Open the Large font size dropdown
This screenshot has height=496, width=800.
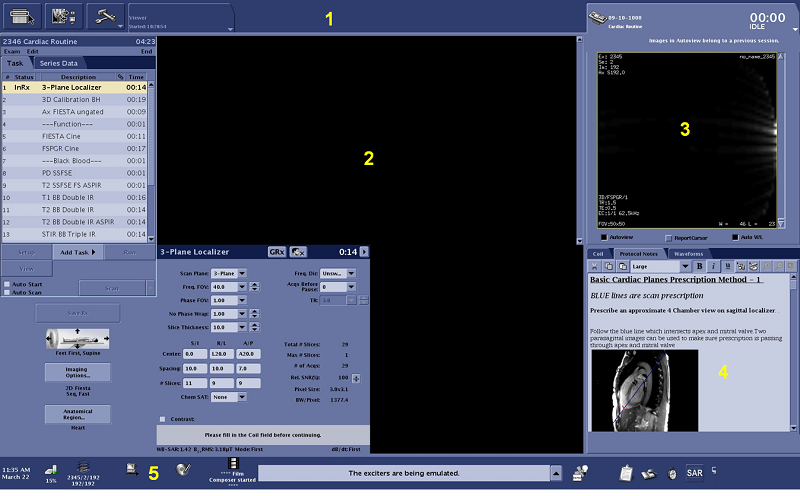[x=657, y=267]
